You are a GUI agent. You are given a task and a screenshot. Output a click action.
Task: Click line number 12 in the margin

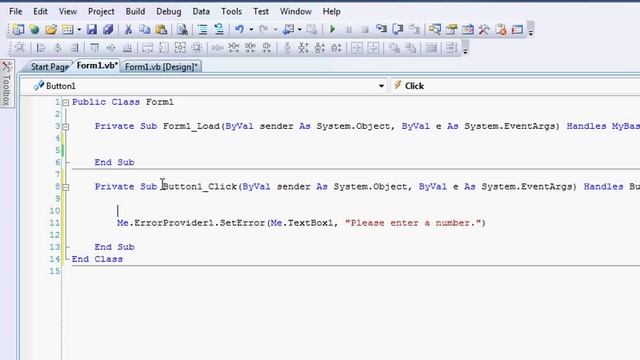click(55, 235)
